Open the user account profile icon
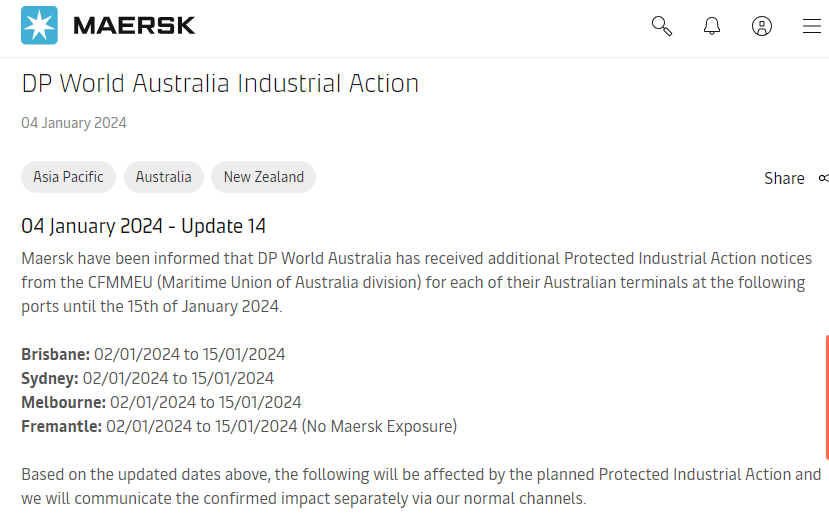The width and height of the screenshot is (829, 514). click(762, 26)
